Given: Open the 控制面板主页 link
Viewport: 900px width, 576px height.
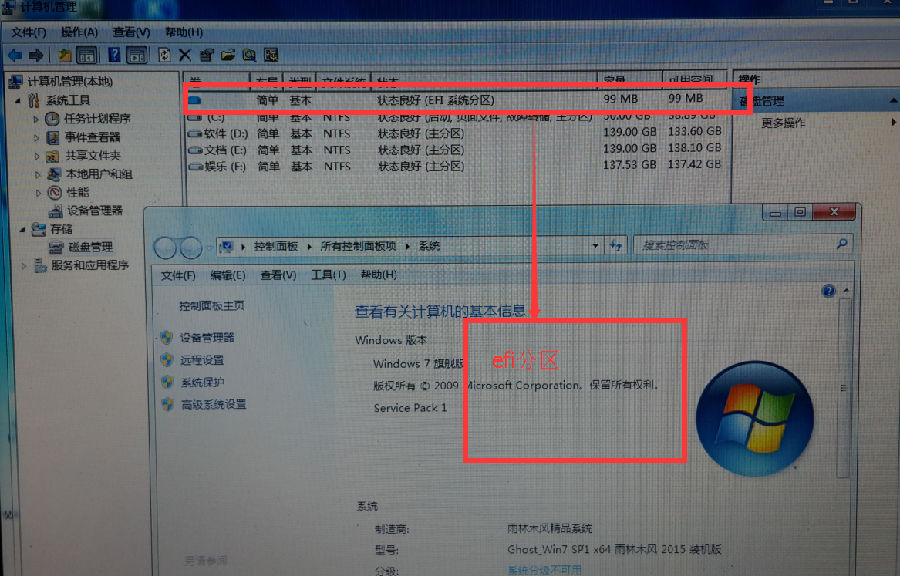Looking at the screenshot, I should [x=212, y=306].
